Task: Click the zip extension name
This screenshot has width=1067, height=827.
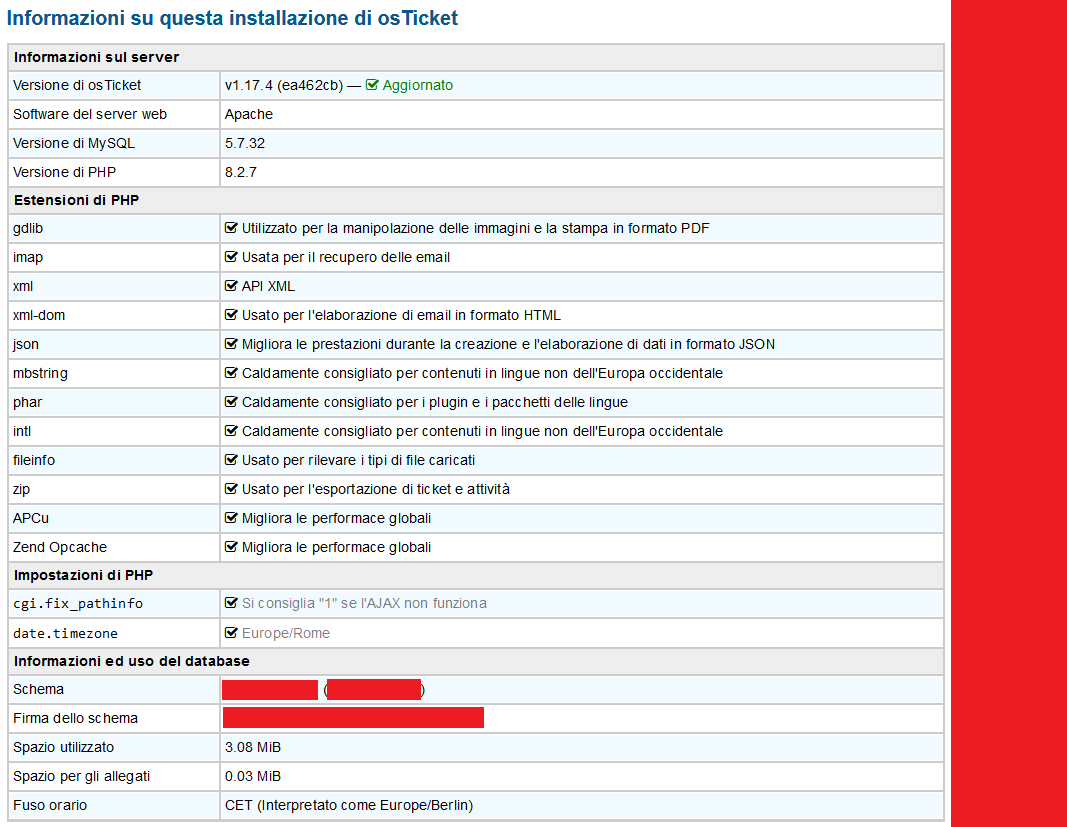Action: point(21,489)
